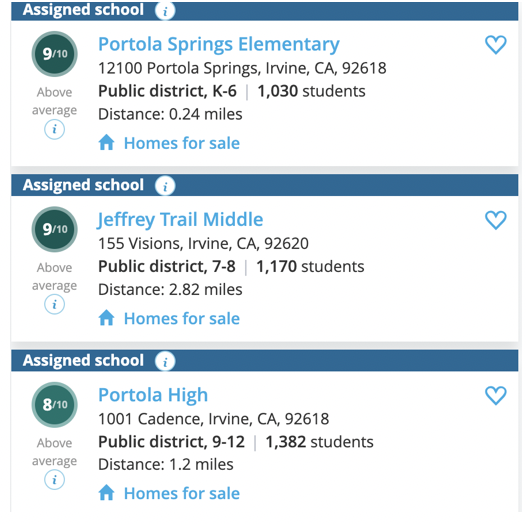Viewport: 526px width, 524px height.
Task: View Homes for sale near Jeffrey Trail Middle
Action: click(x=182, y=318)
